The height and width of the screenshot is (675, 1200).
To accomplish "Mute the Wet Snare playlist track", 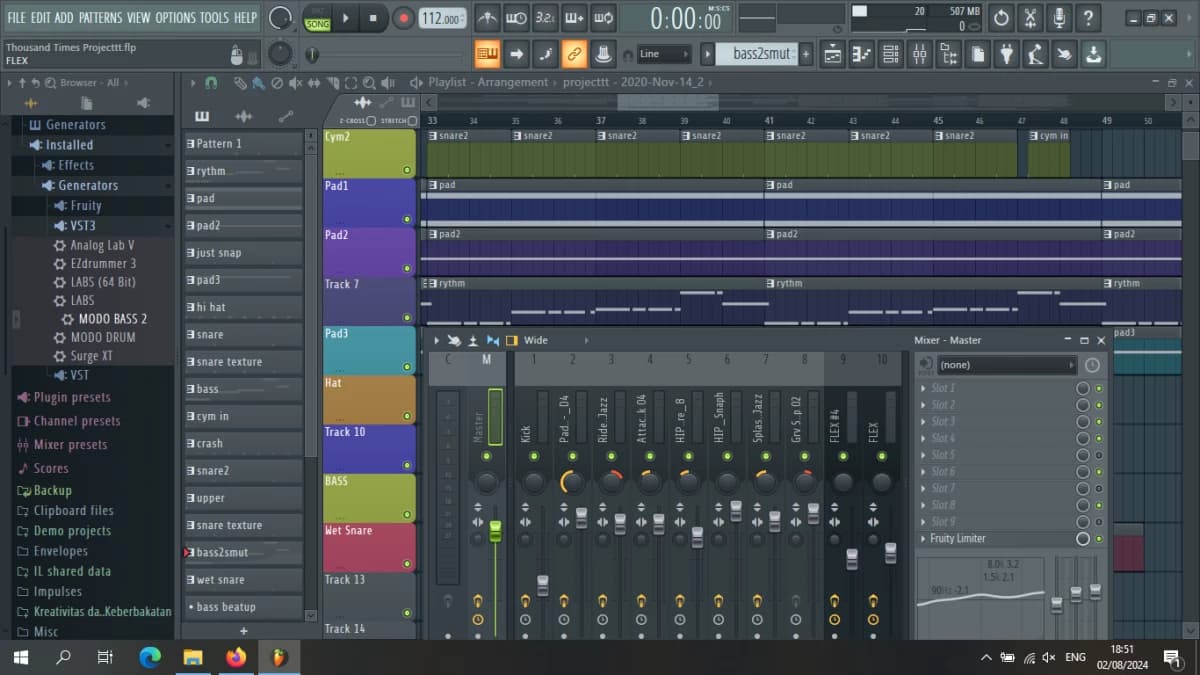I will click(x=407, y=564).
